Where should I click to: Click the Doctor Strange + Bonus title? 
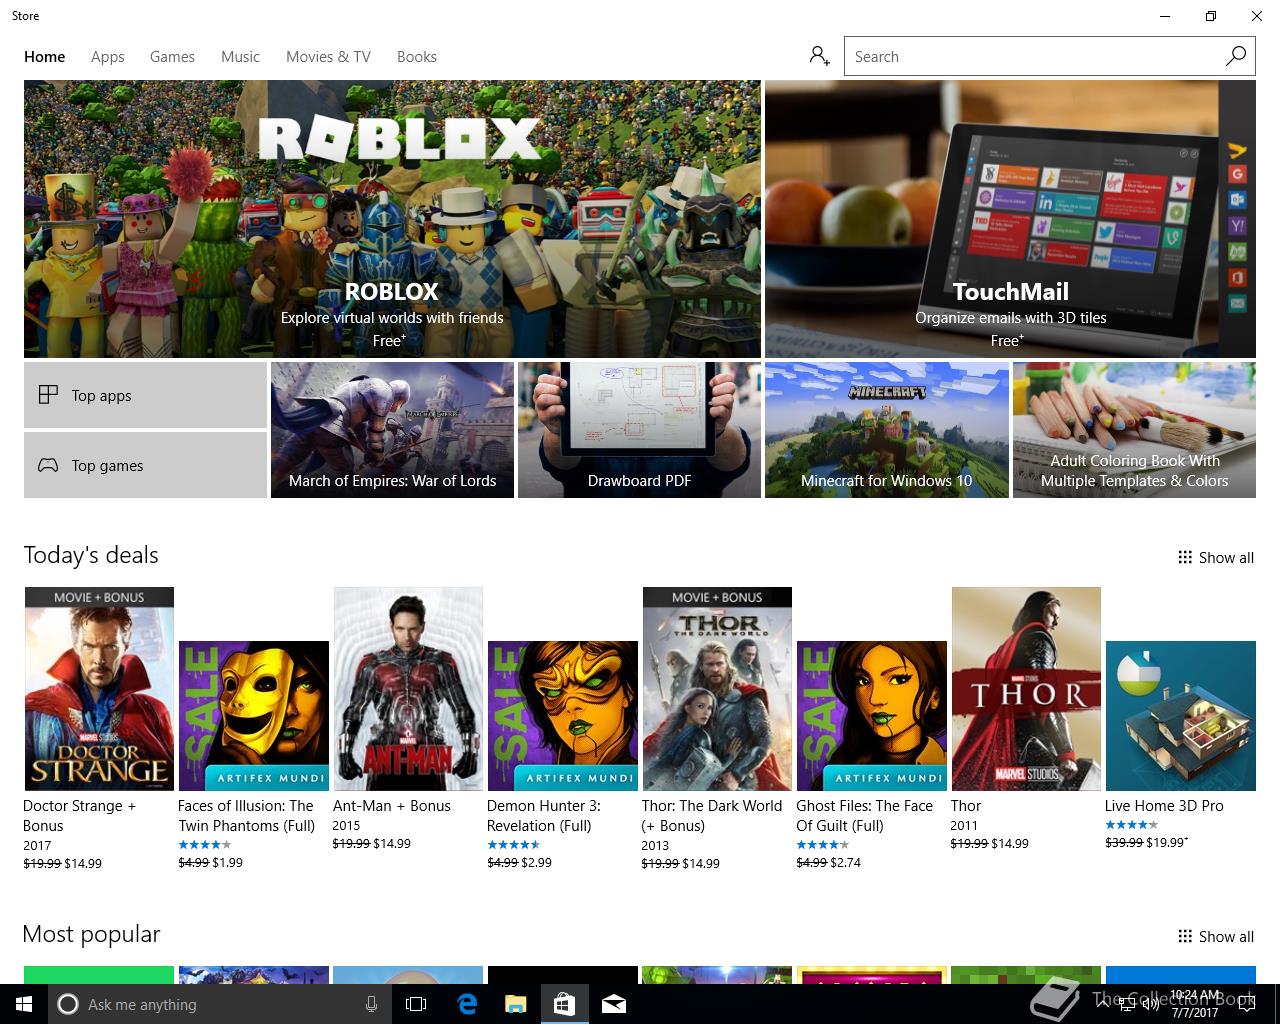pos(79,815)
